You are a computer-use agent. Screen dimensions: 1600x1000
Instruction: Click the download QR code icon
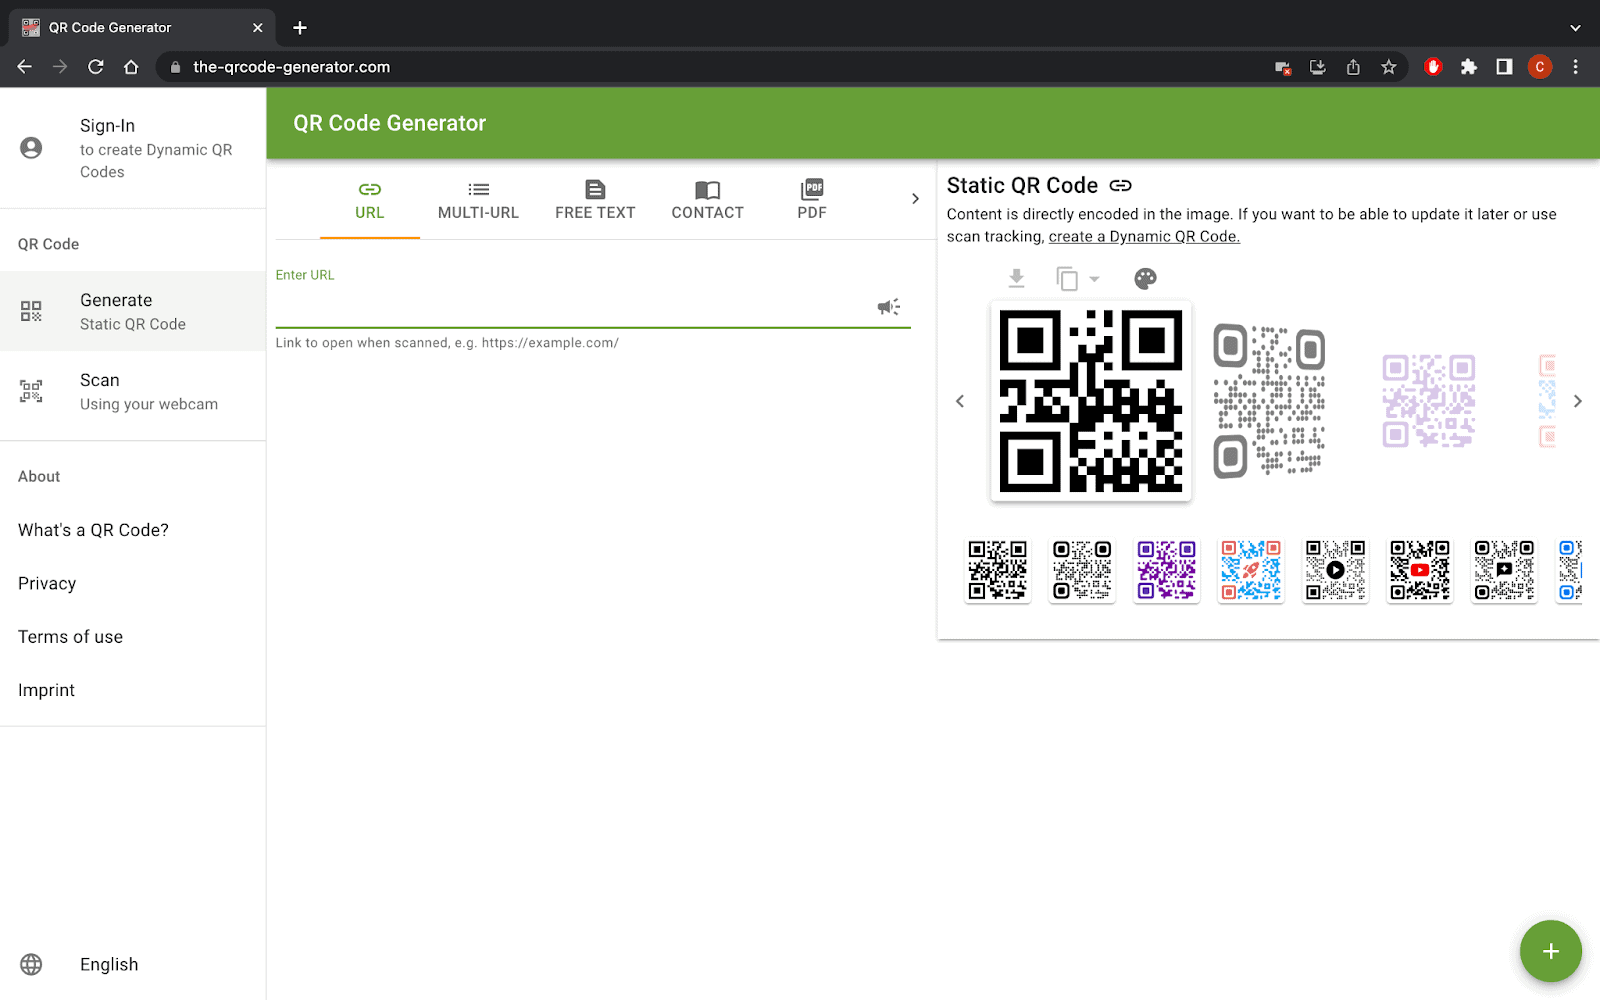(x=1016, y=278)
